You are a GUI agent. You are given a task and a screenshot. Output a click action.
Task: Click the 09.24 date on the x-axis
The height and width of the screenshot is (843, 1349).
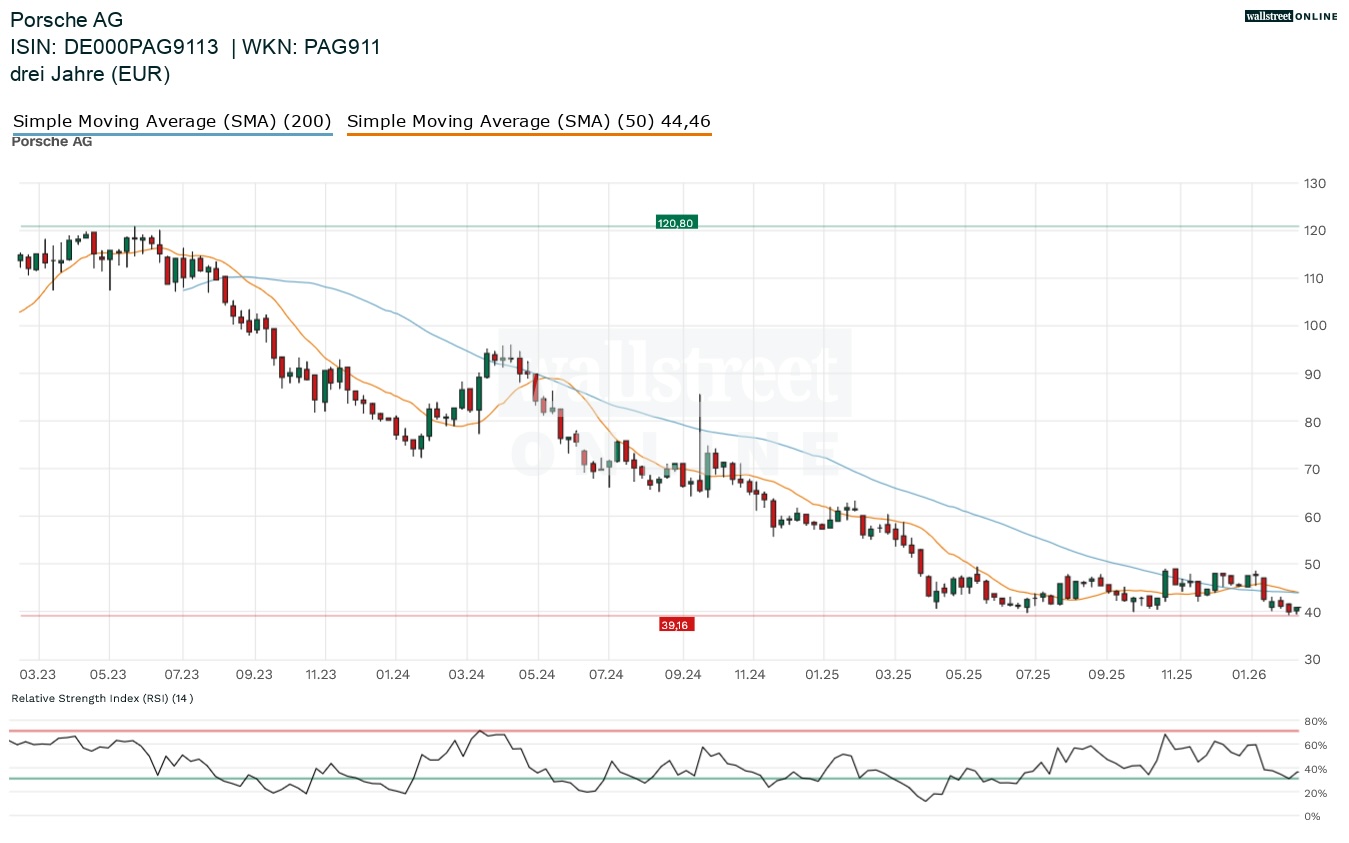tap(681, 675)
